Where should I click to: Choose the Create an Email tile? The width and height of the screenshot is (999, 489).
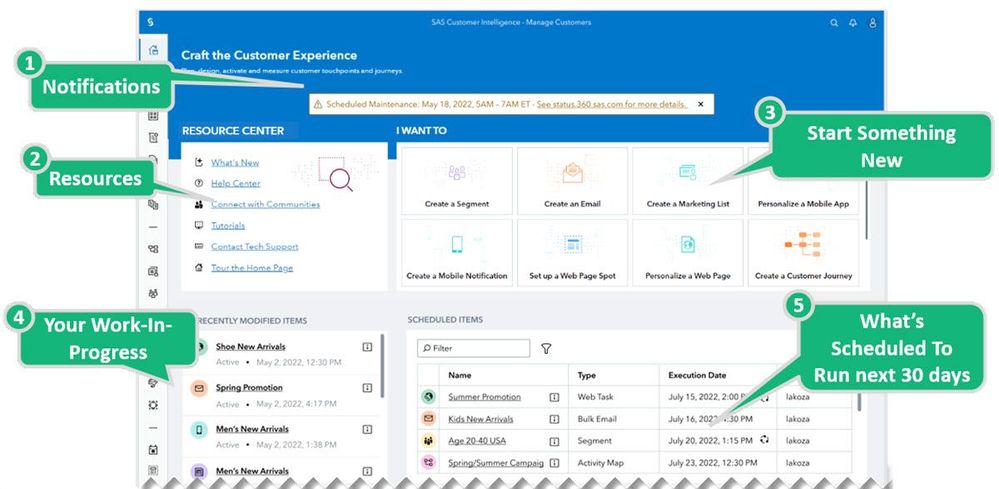[570, 181]
